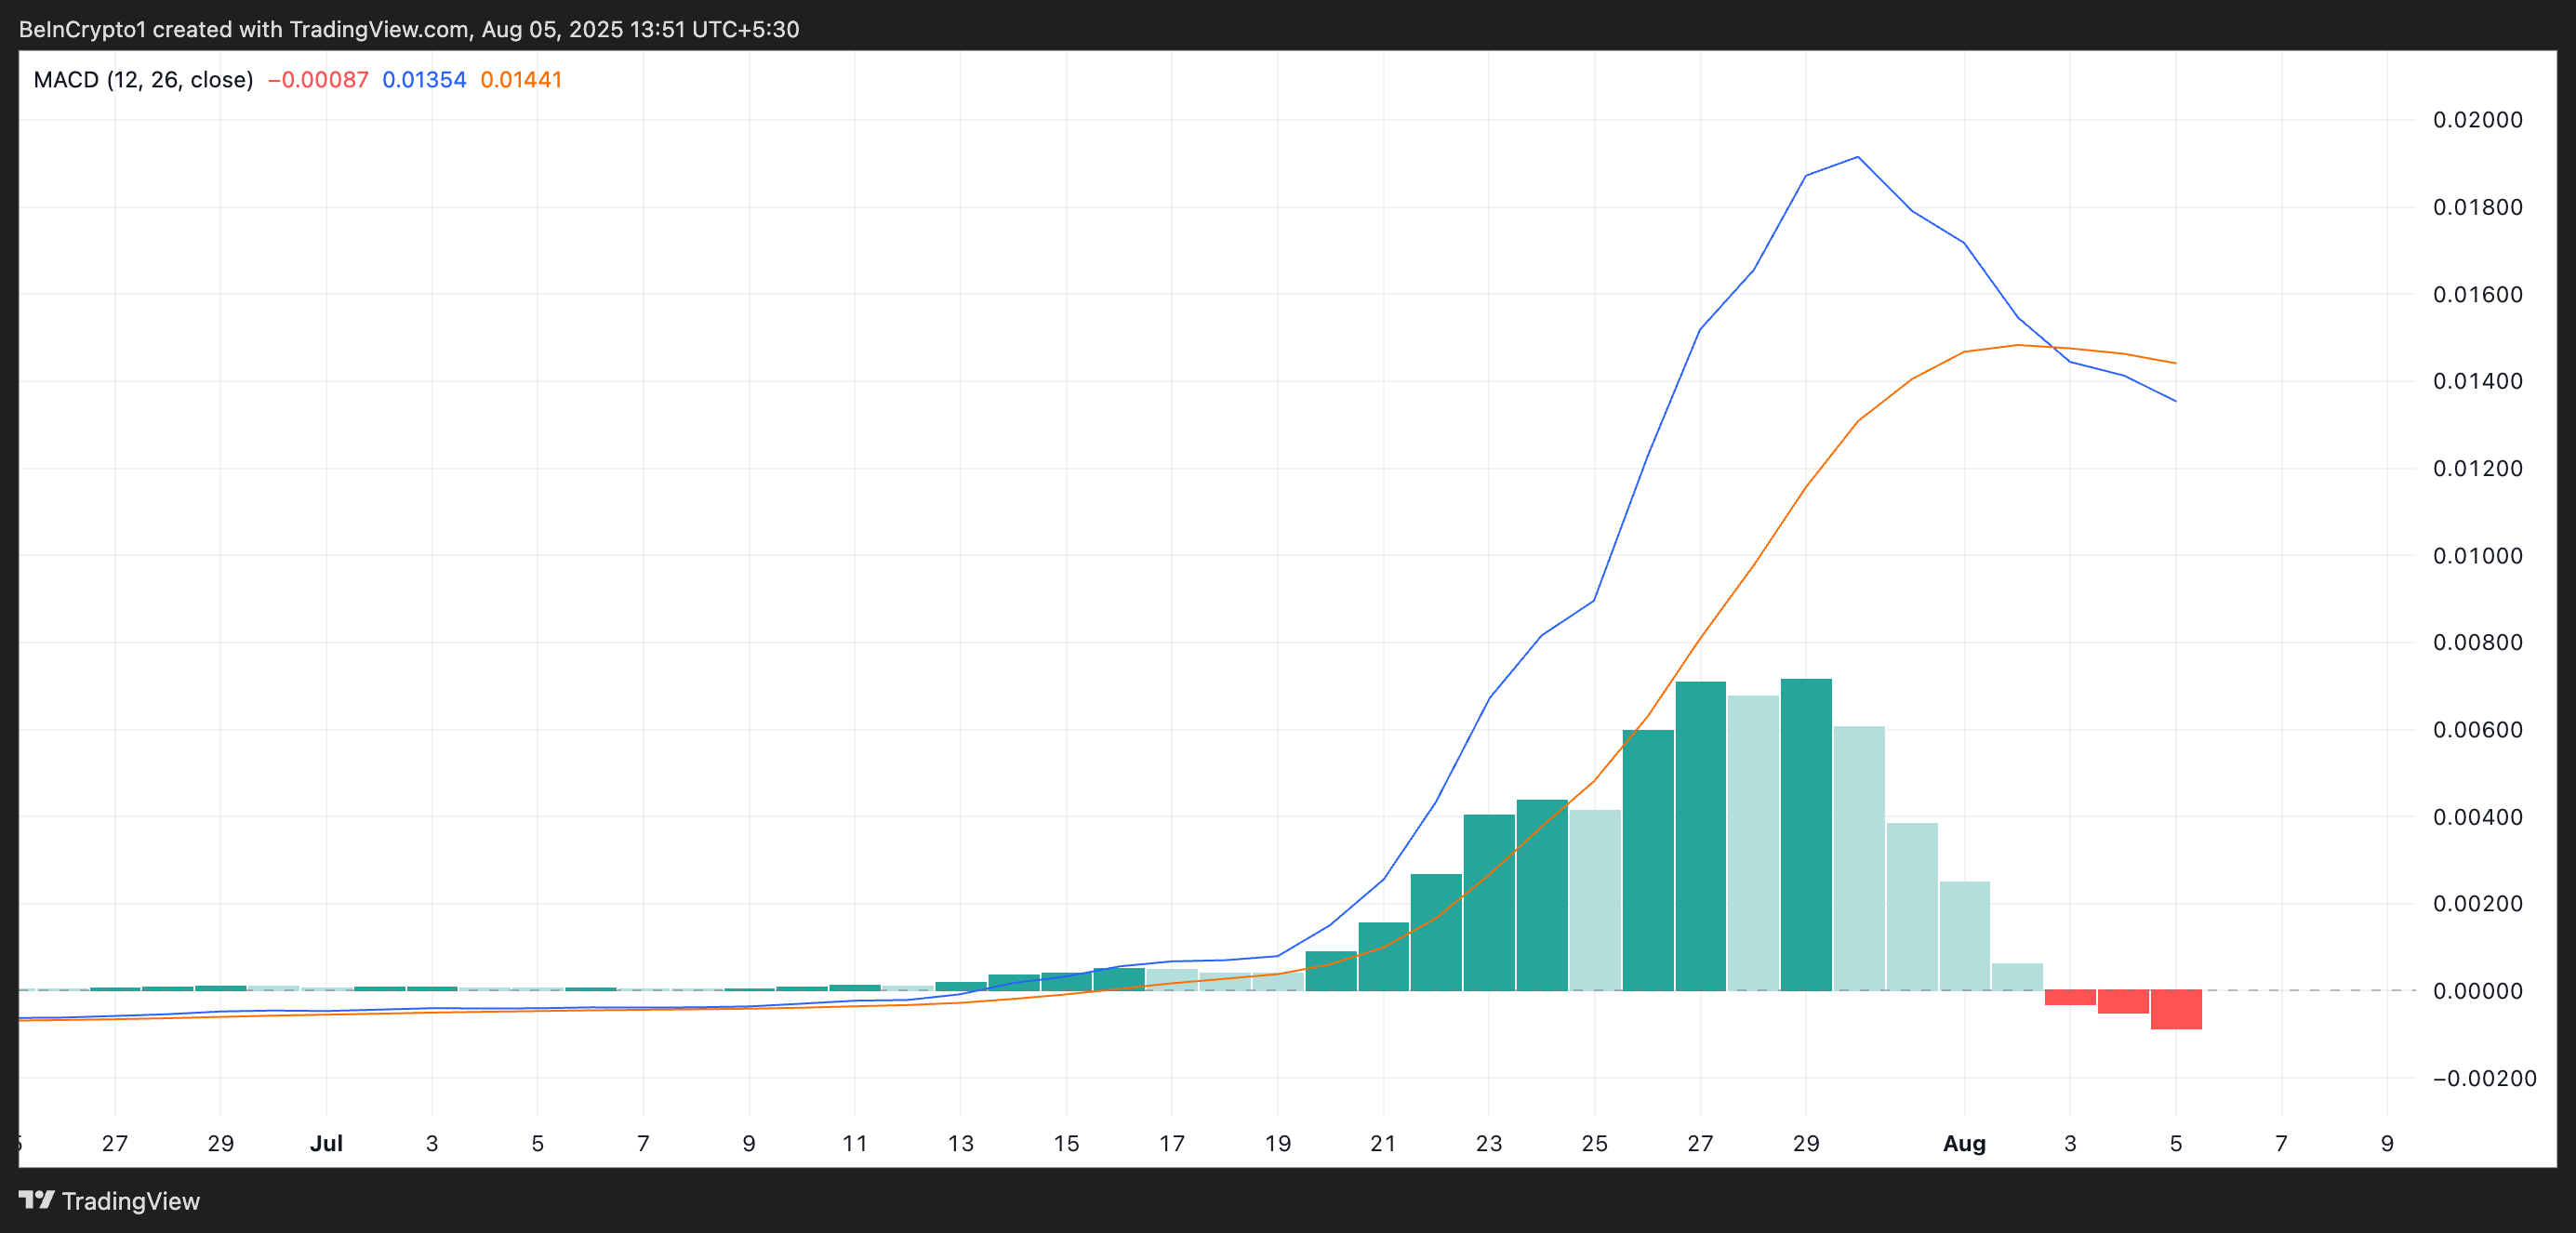Click the 0.01000 price axis label
2576x1233 pixels.
click(x=2477, y=556)
